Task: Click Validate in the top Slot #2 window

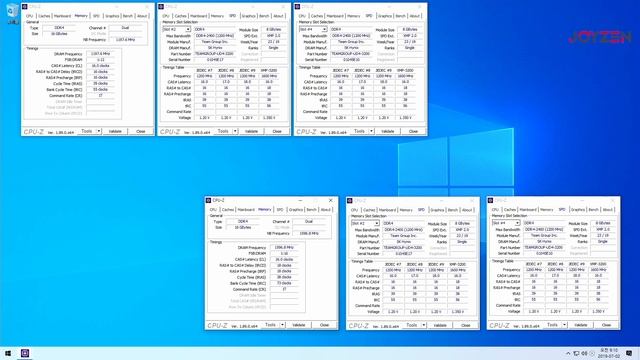Action: pyautogui.click(x=251, y=131)
